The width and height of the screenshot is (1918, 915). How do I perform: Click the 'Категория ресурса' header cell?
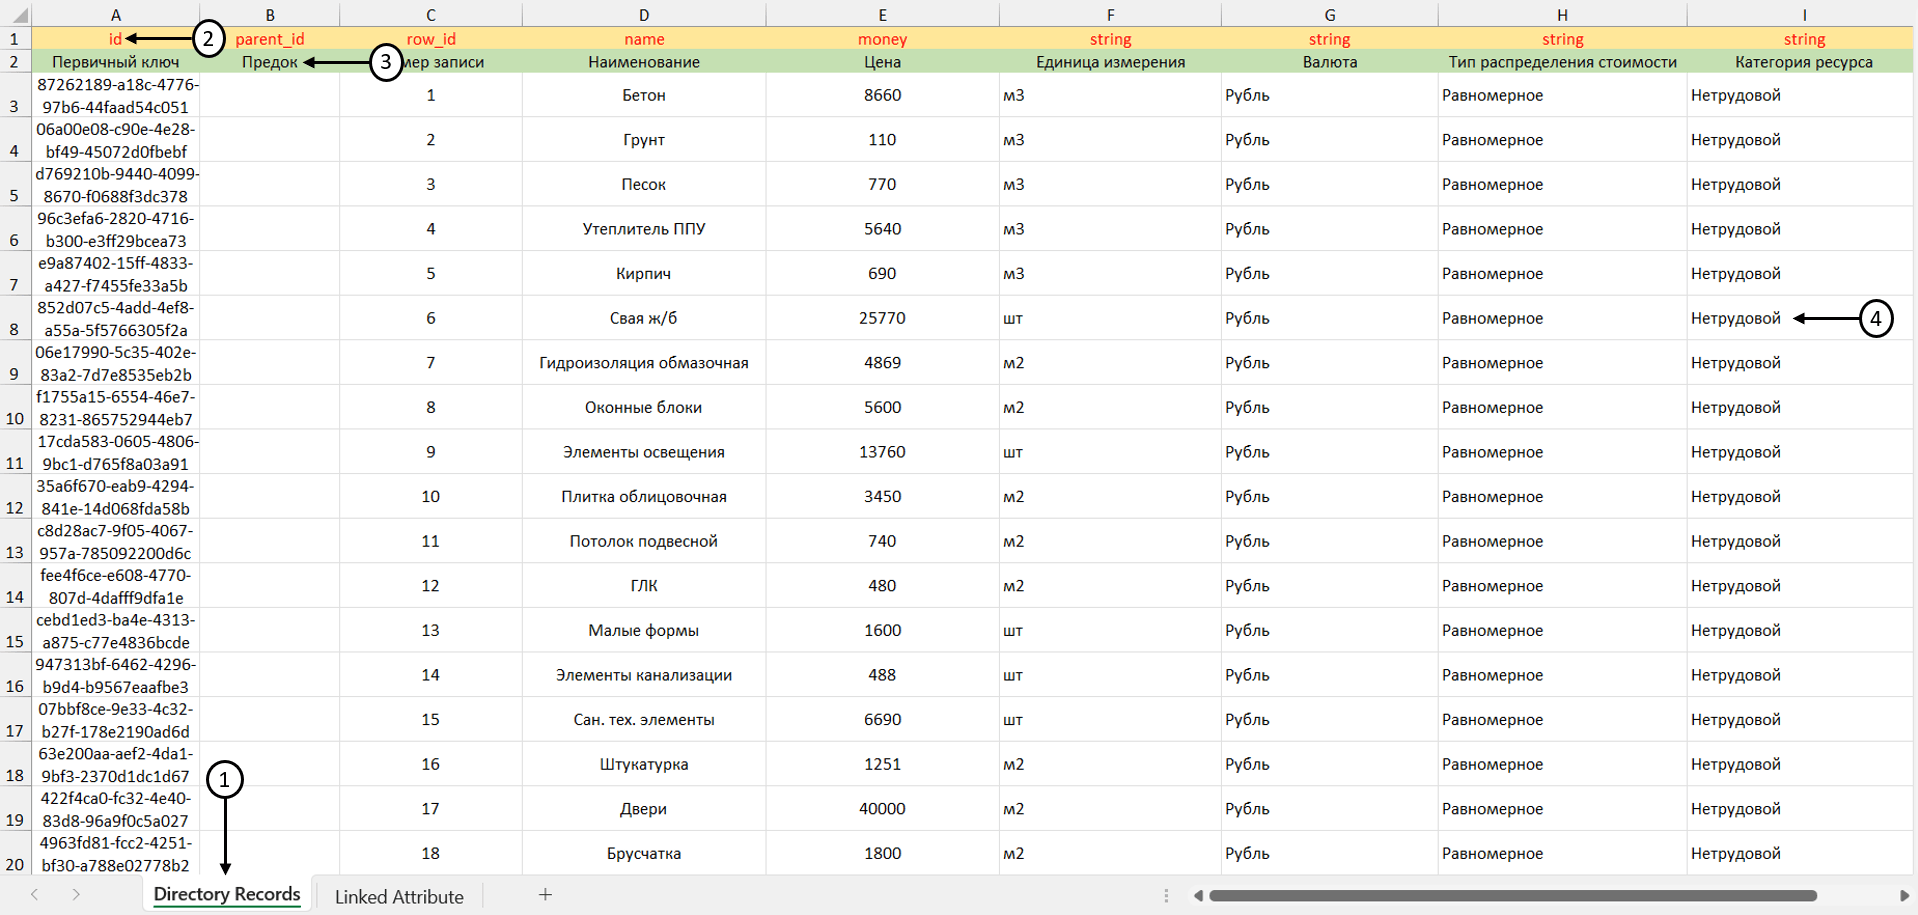1803,62
